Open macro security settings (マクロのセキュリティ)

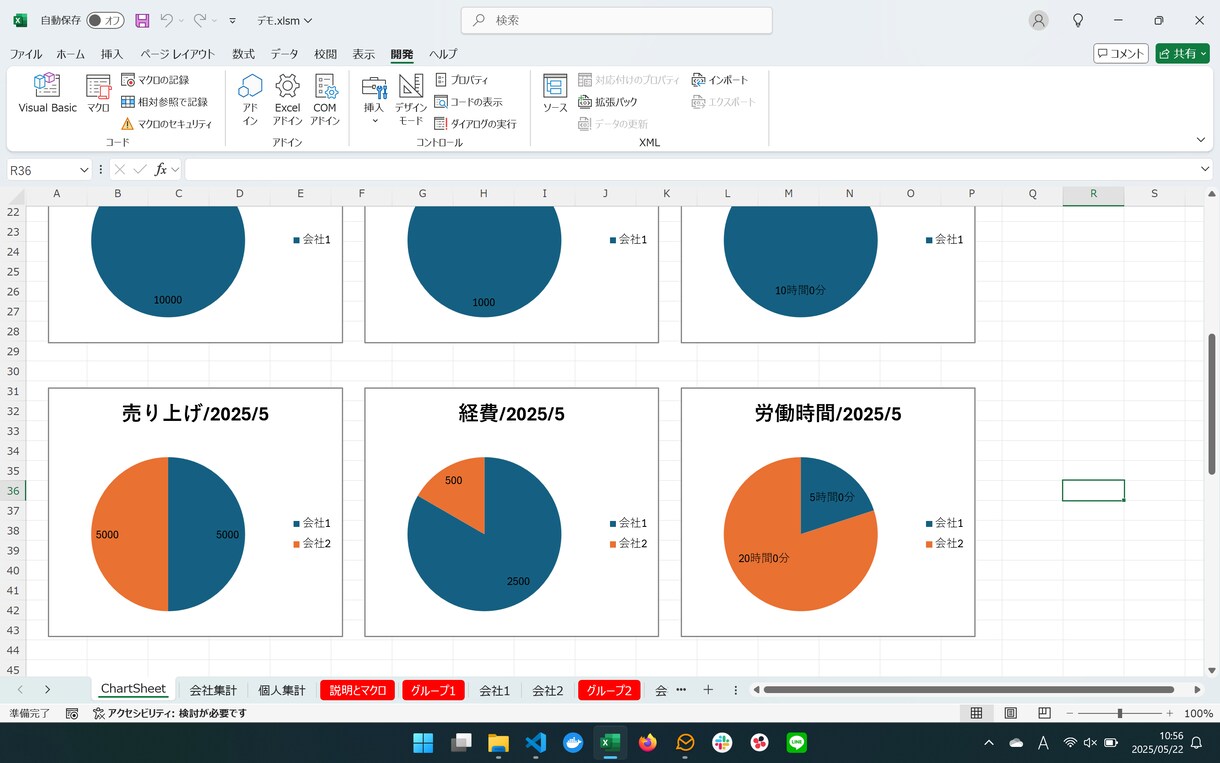[x=166, y=124]
